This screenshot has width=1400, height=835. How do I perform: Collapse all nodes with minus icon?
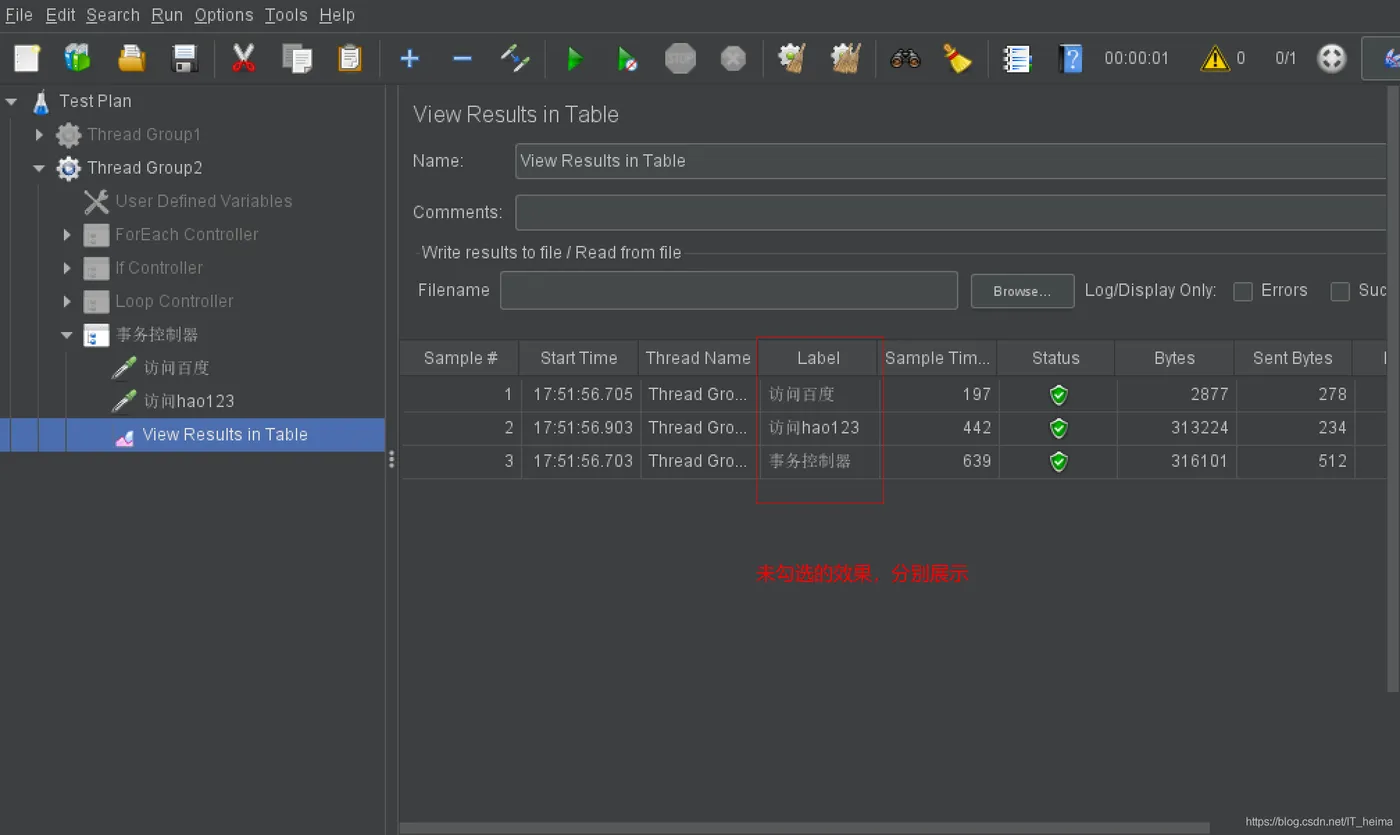click(x=462, y=58)
